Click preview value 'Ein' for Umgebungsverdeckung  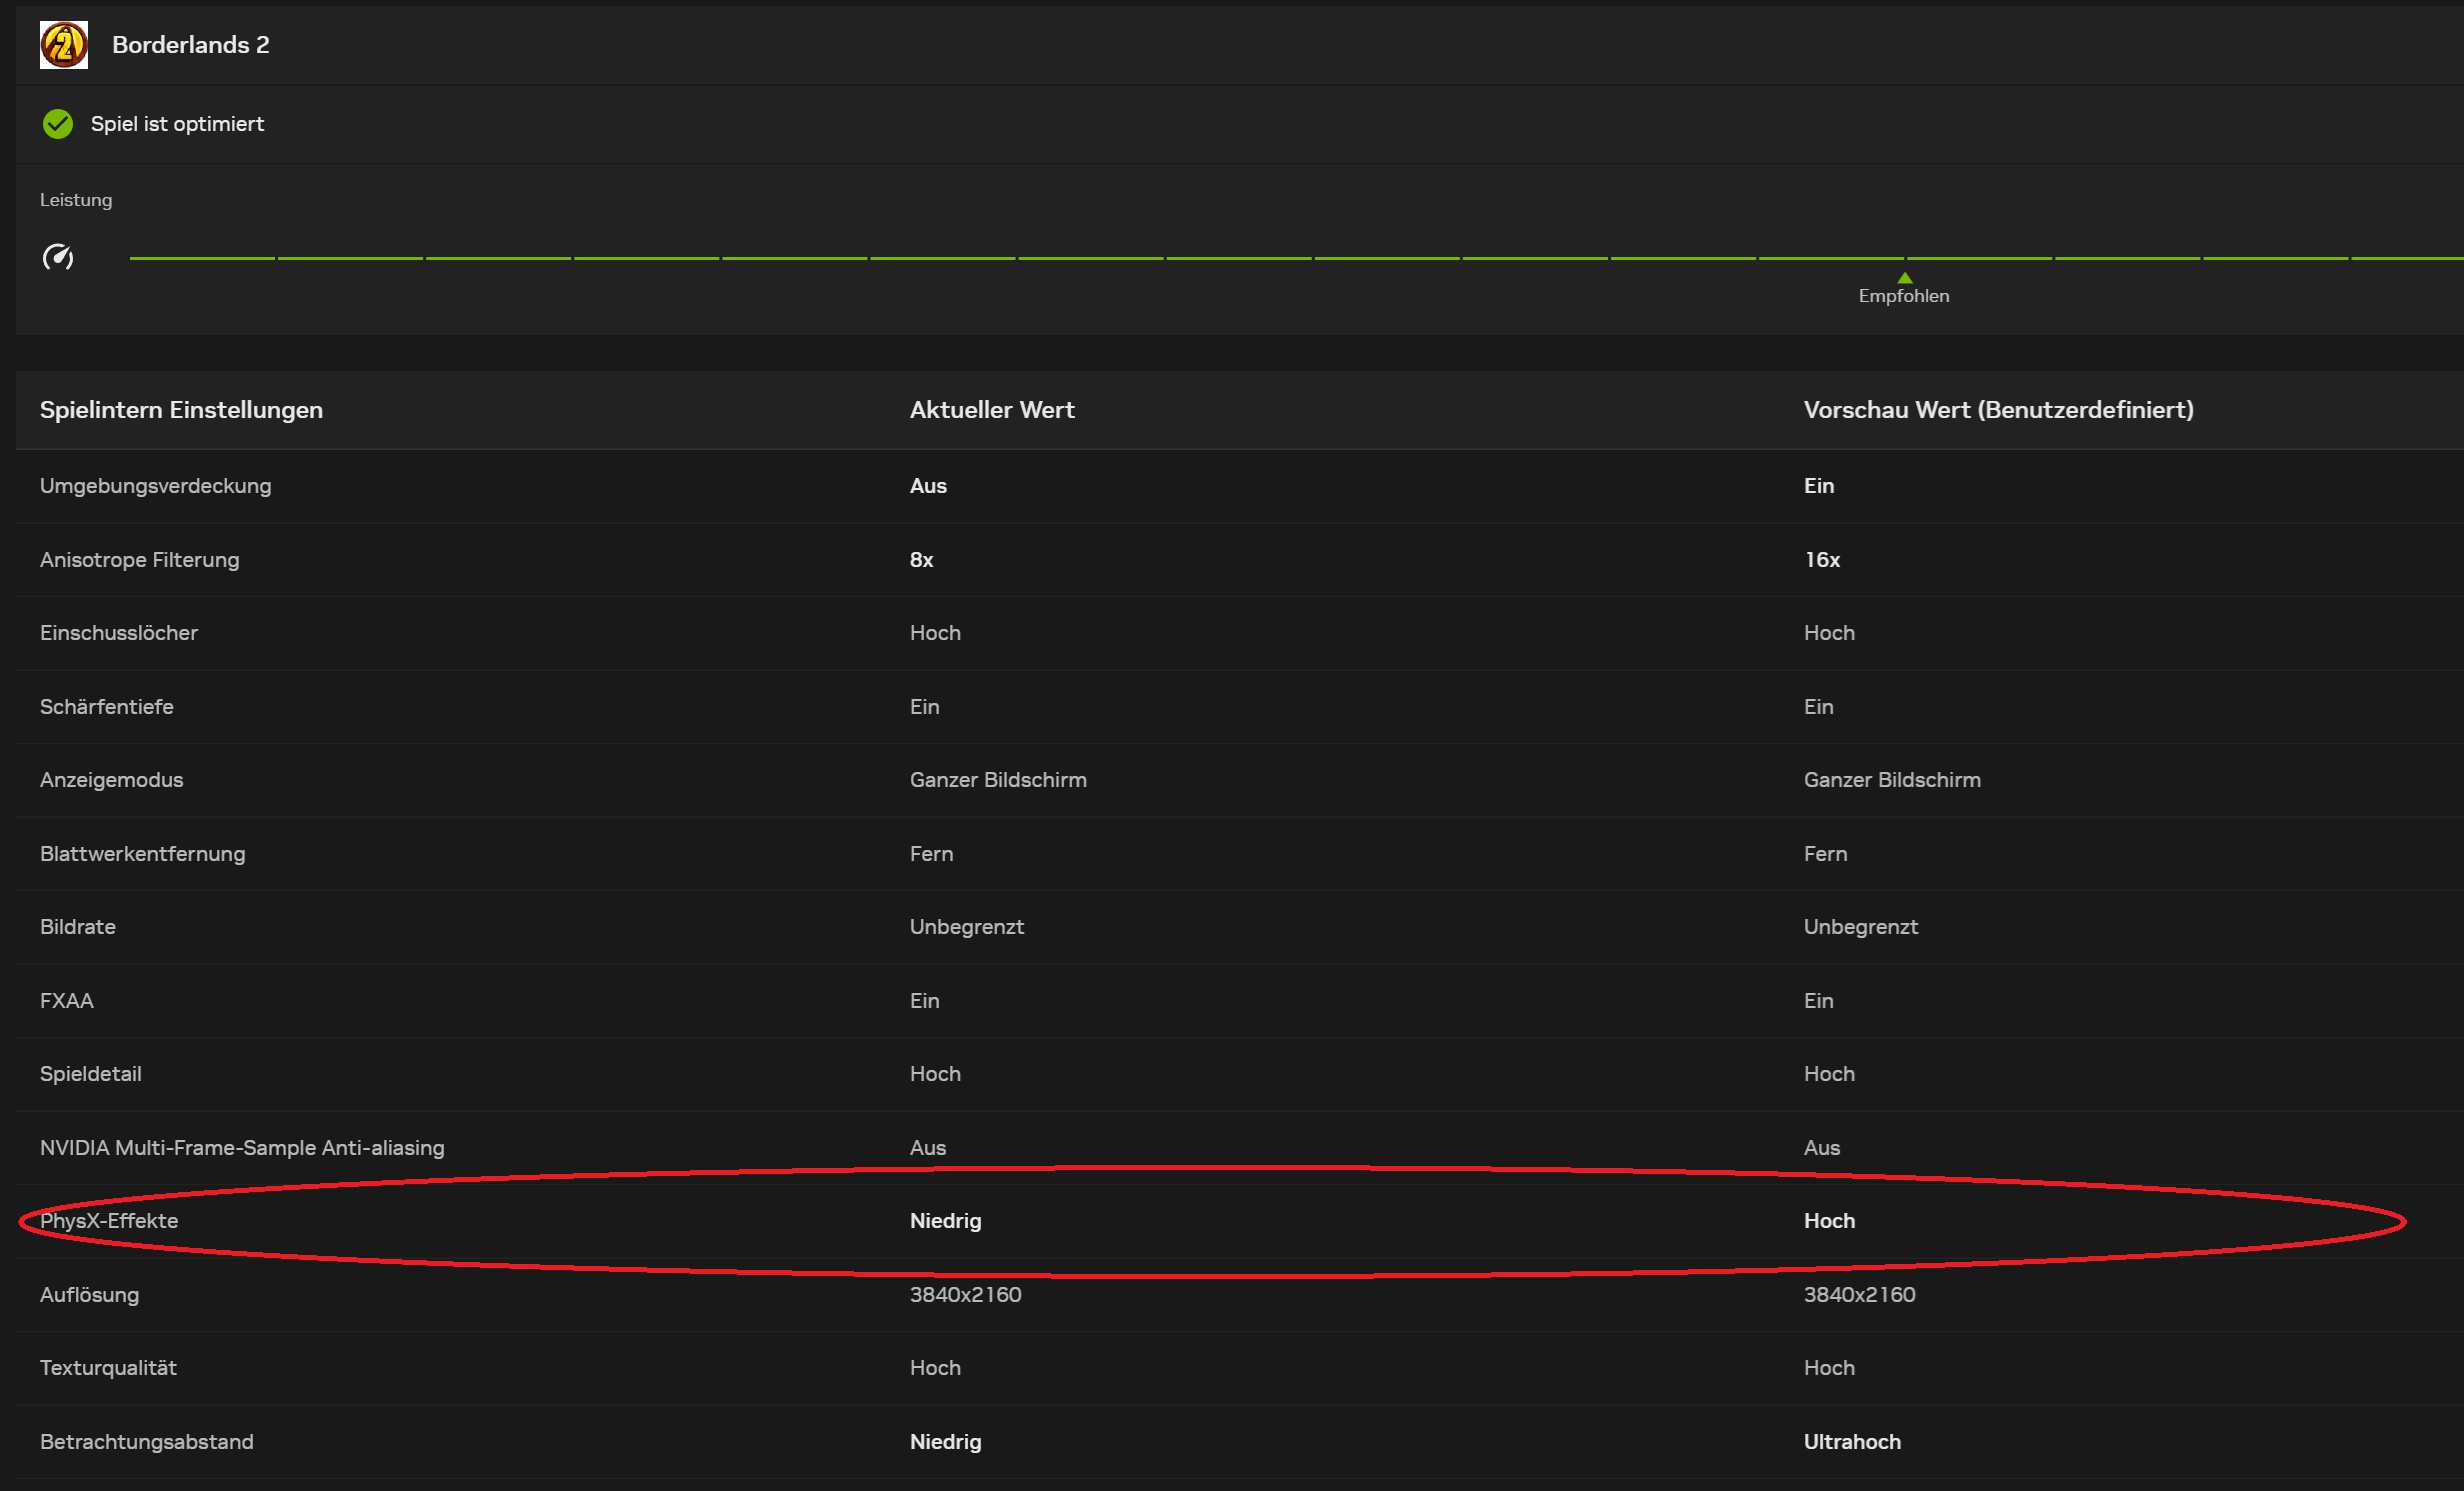[1818, 486]
